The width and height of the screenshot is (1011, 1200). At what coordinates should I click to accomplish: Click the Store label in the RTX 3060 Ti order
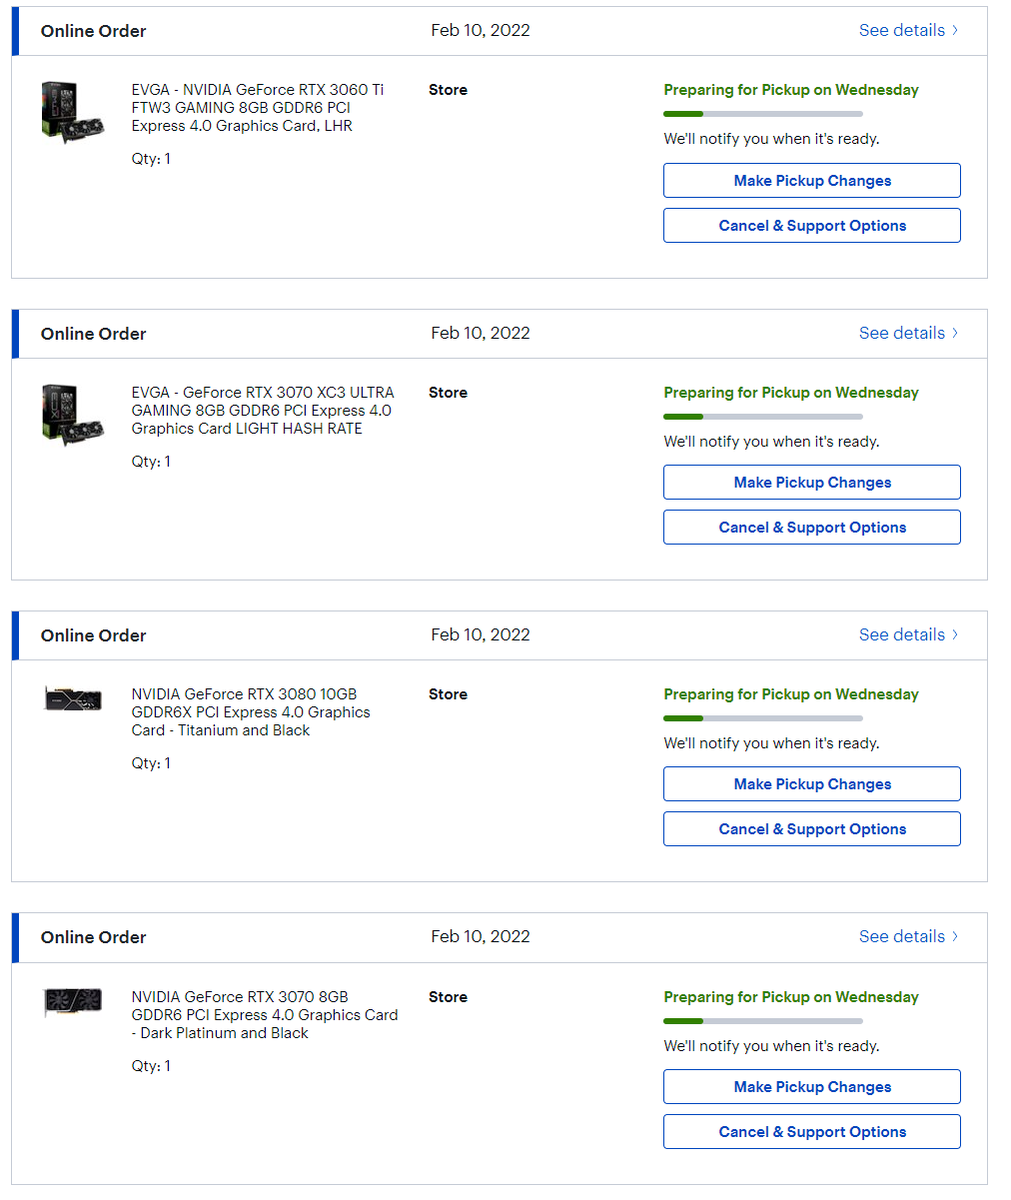click(448, 90)
